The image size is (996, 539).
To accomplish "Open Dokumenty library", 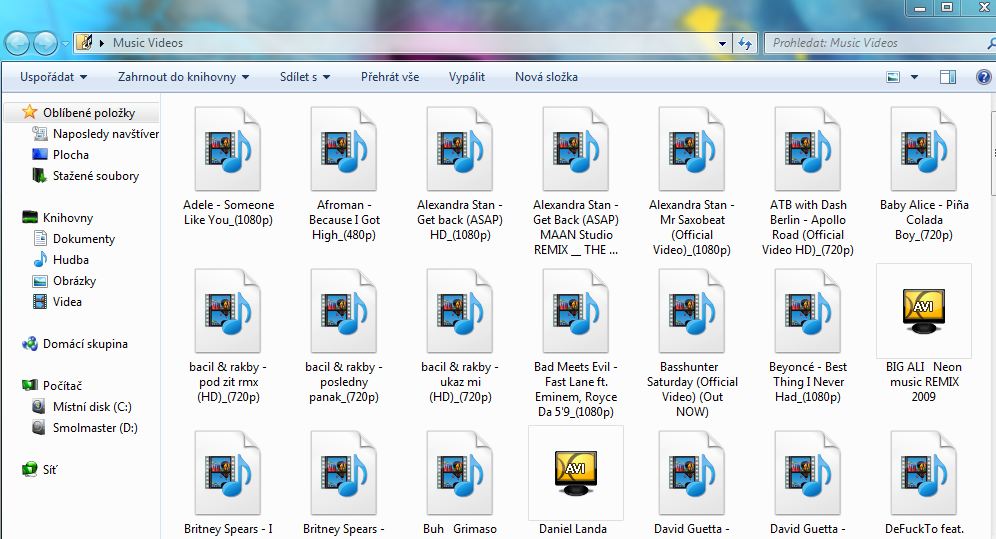I will click(74, 238).
